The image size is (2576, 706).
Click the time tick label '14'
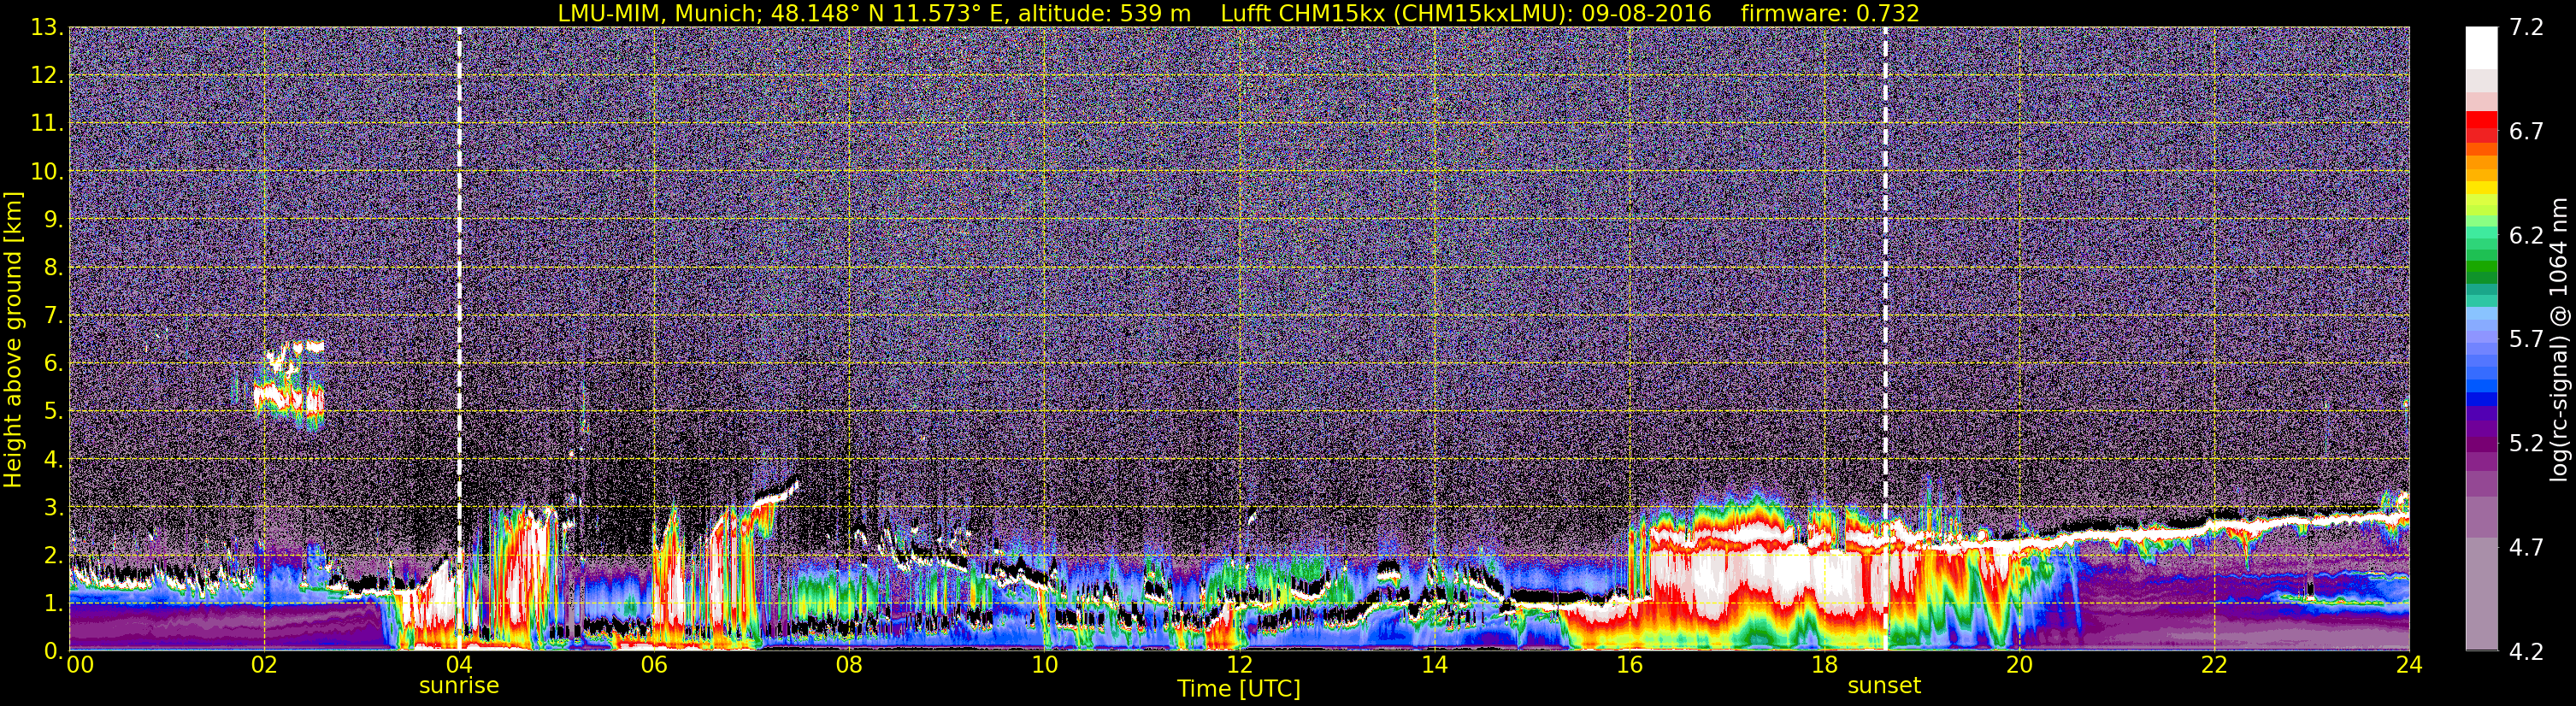pos(1434,665)
